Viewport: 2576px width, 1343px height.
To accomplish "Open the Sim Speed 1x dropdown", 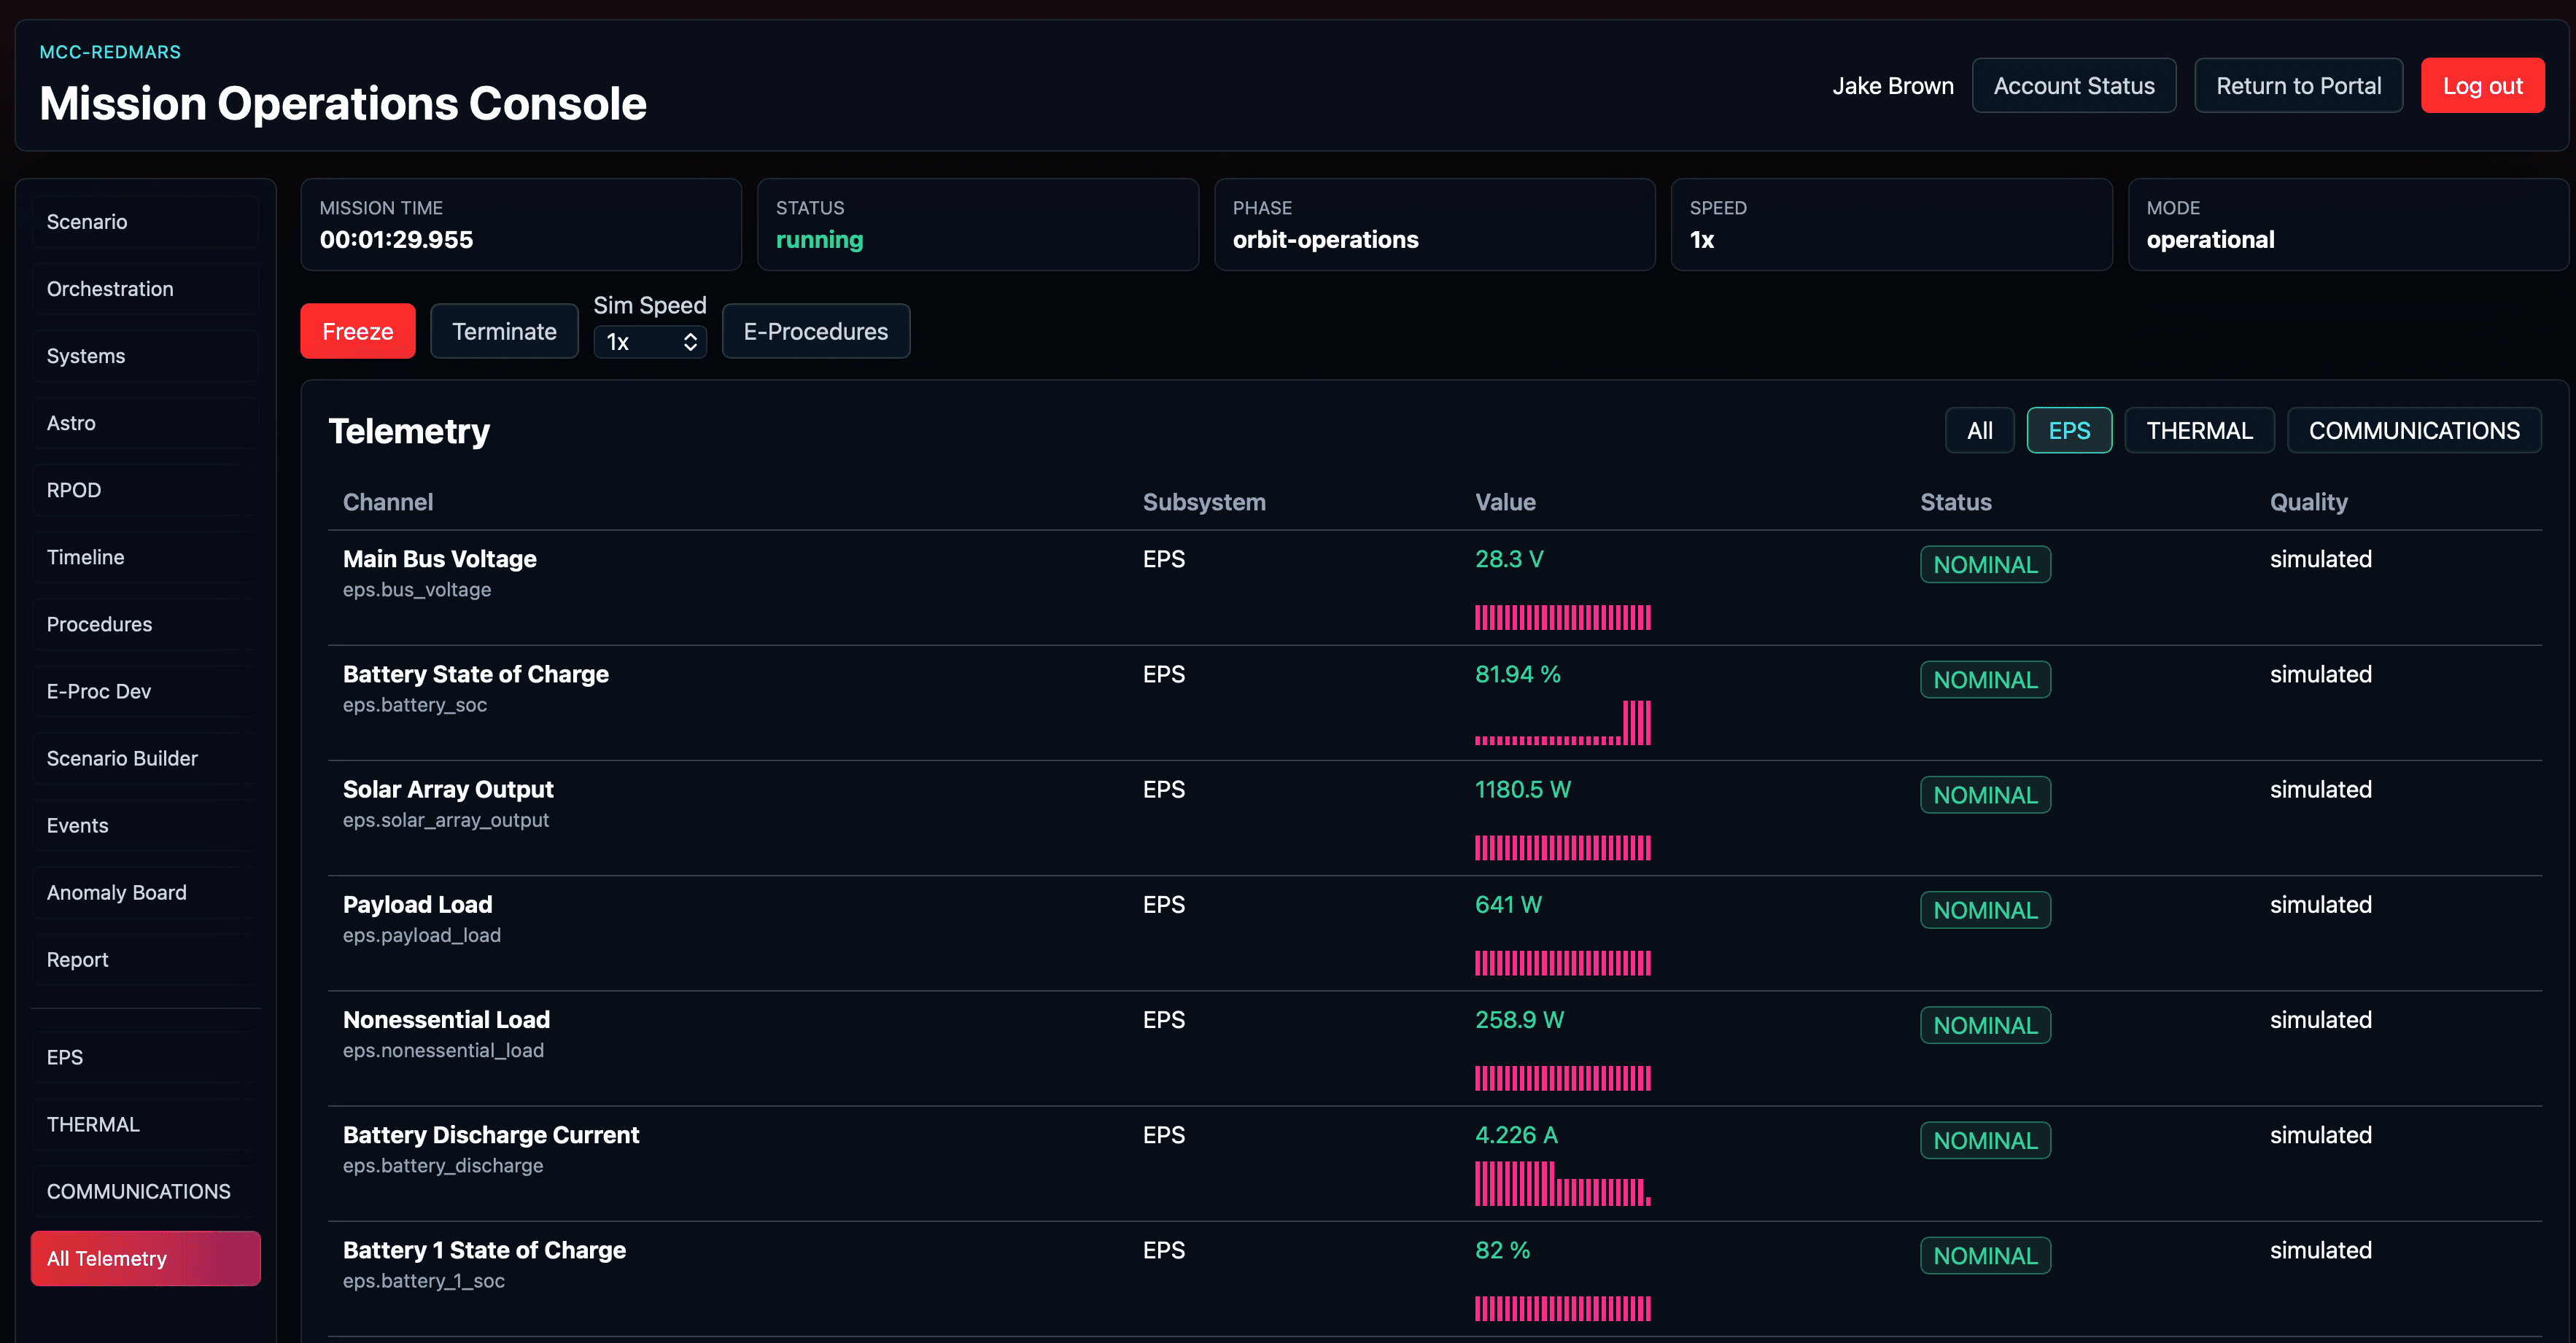I will [x=650, y=342].
